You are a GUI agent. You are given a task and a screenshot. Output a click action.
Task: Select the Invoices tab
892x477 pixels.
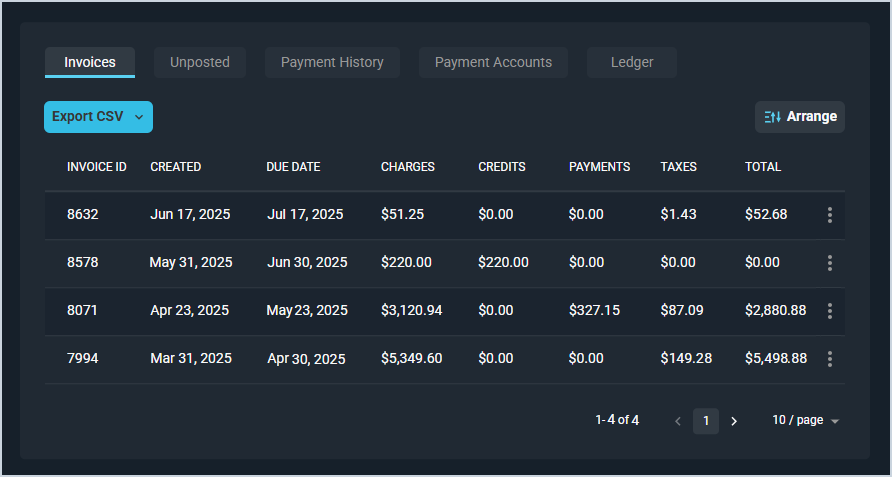click(x=90, y=62)
